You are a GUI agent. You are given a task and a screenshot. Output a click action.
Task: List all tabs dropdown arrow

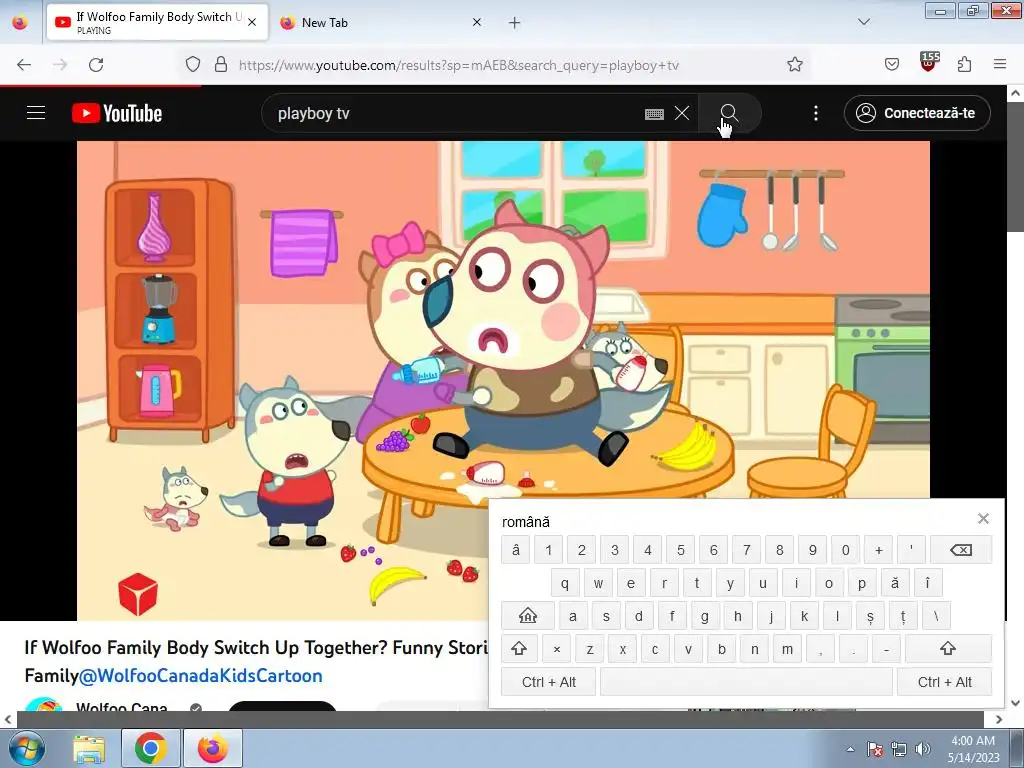click(x=864, y=22)
